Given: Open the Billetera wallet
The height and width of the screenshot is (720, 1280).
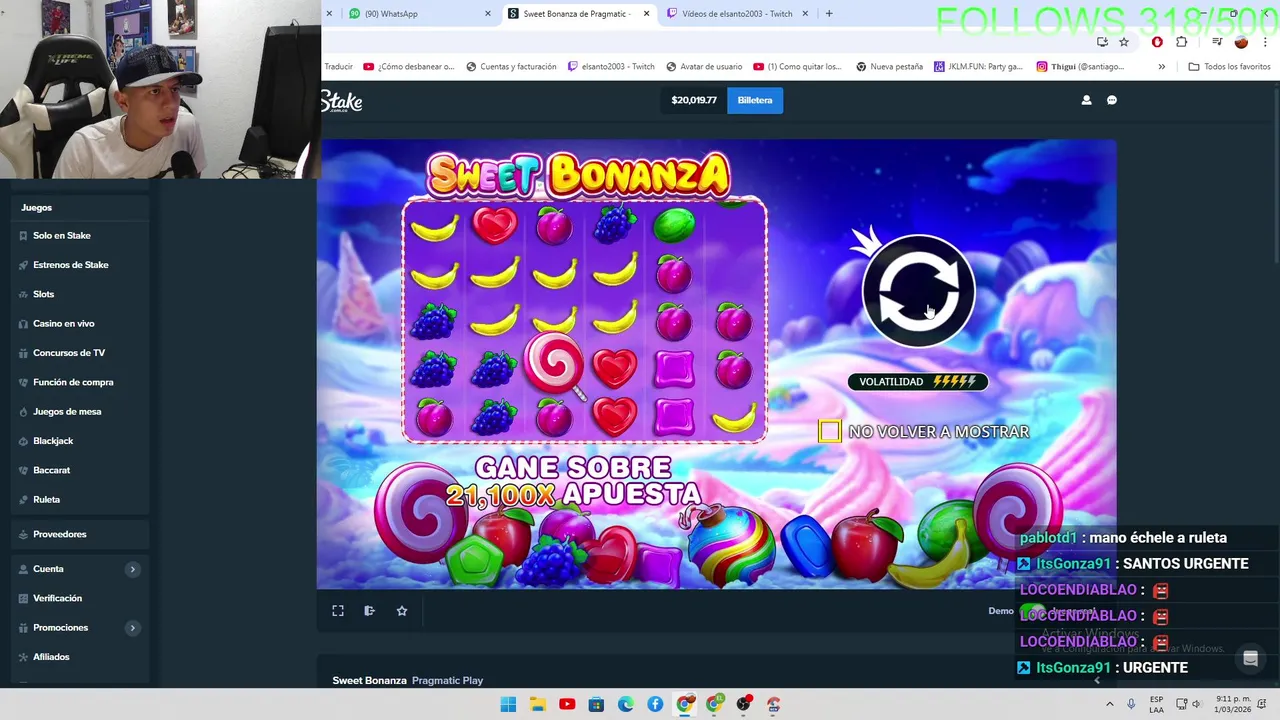Looking at the screenshot, I should pos(755,100).
